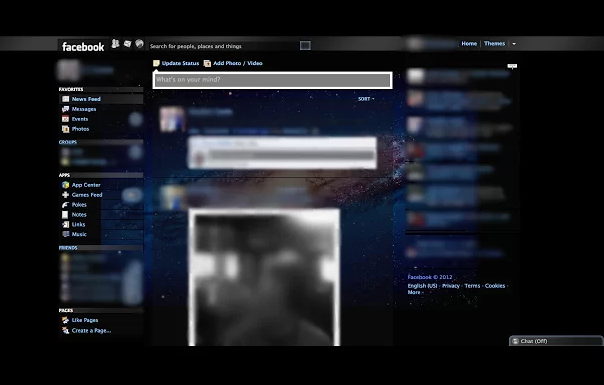The image size is (604, 385).
Task: Open the blurred black-and-white photo post
Action: click(264, 277)
